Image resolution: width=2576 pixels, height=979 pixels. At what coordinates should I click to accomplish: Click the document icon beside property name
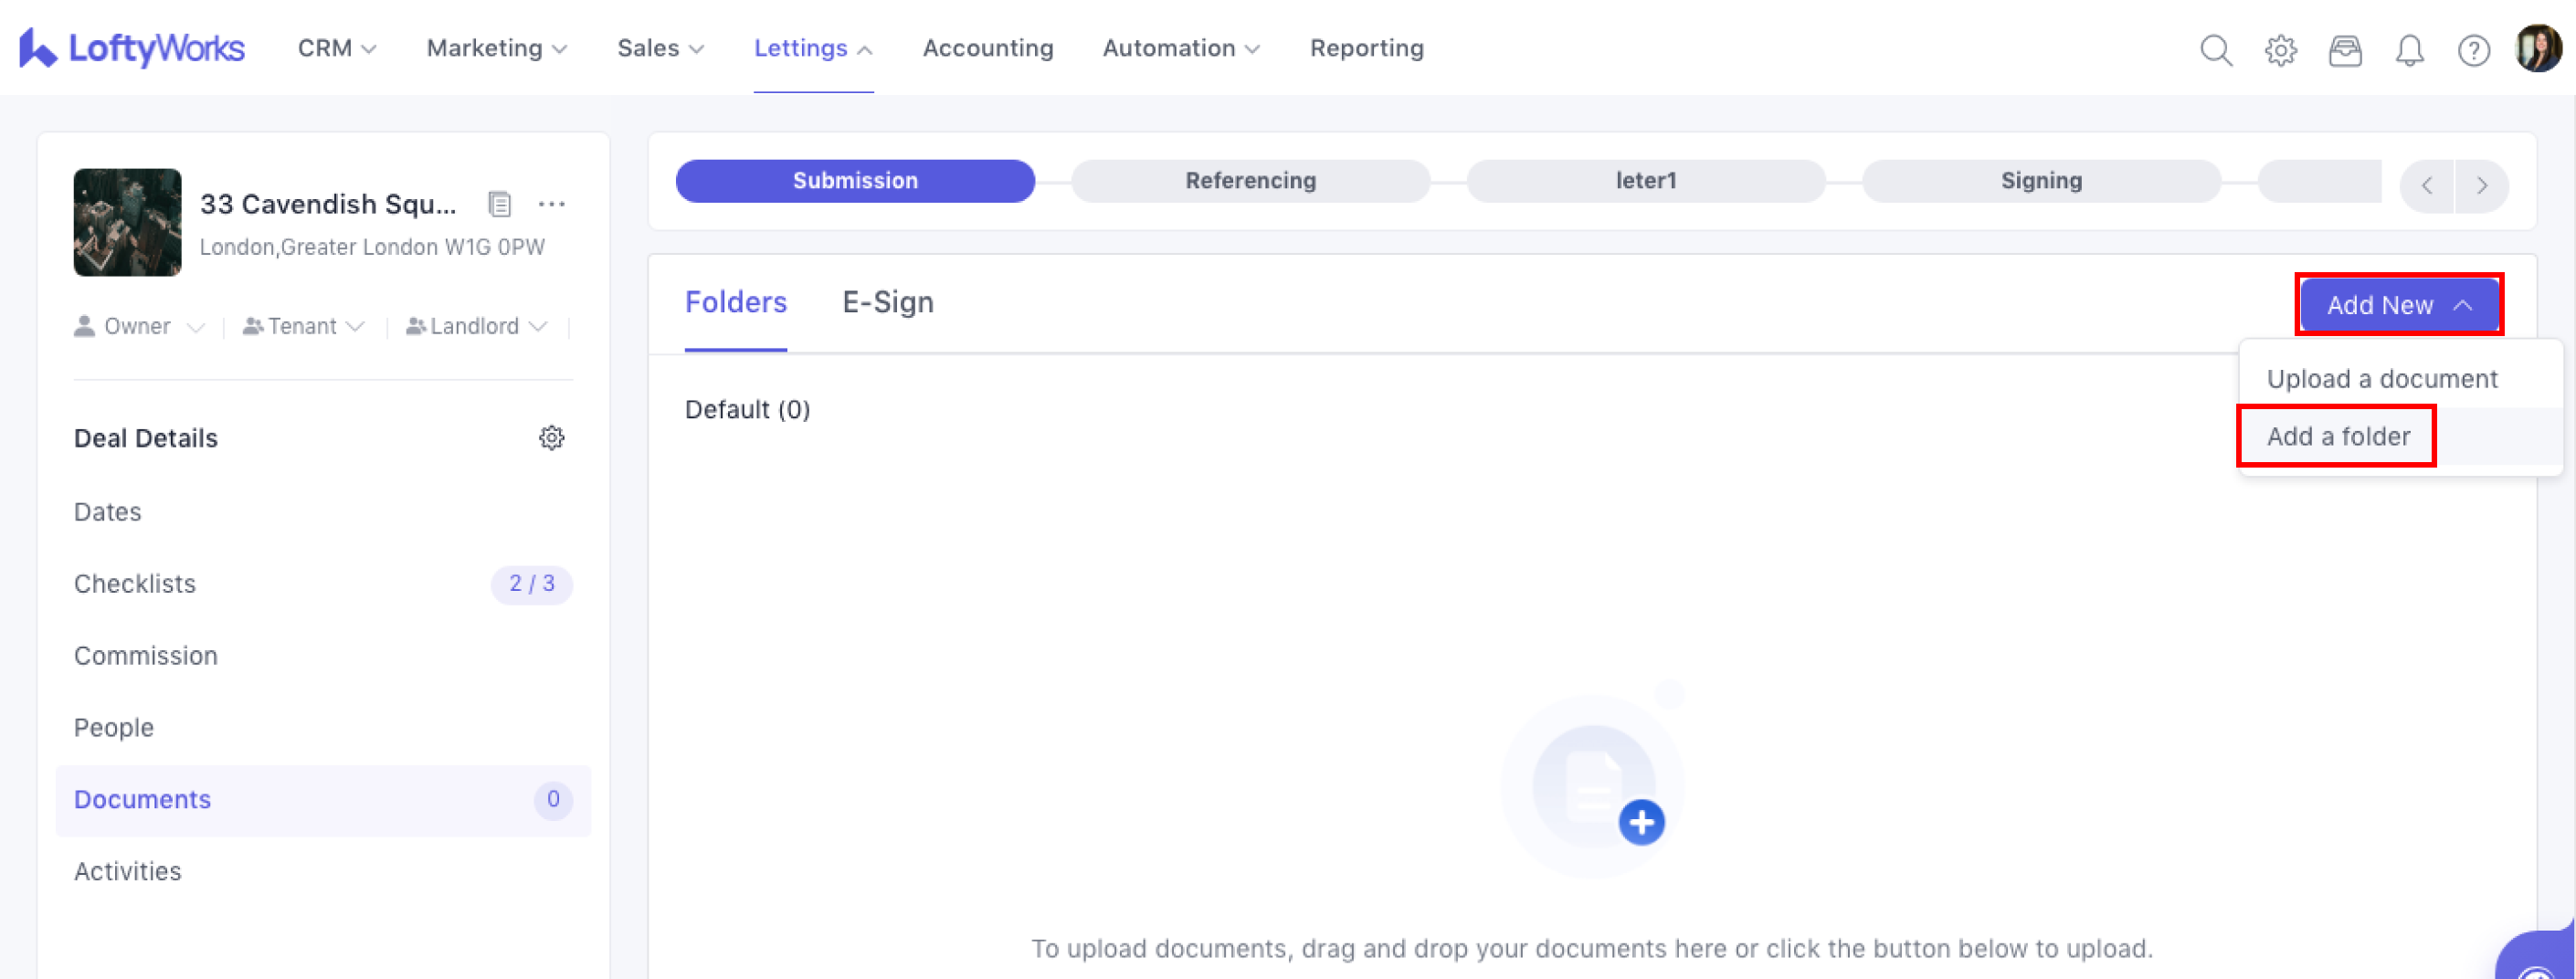point(499,204)
